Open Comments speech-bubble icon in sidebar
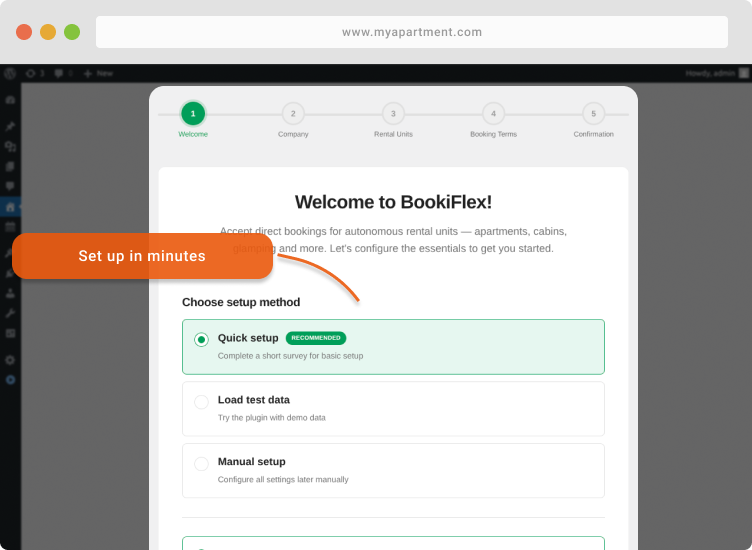This screenshot has width=752, height=550. tap(10, 186)
